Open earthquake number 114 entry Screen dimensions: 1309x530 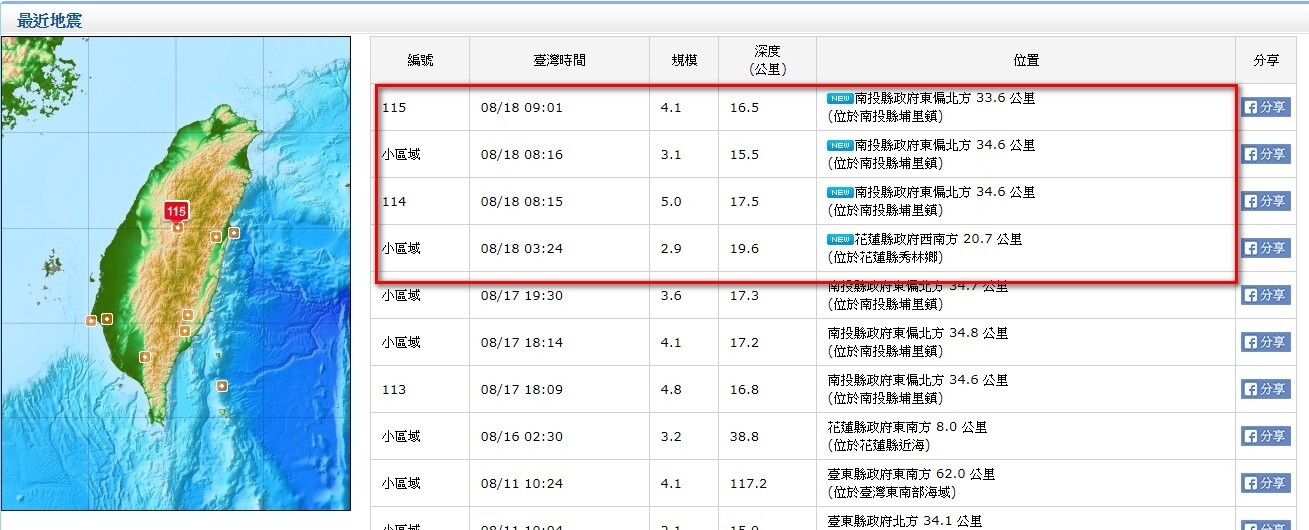point(393,201)
